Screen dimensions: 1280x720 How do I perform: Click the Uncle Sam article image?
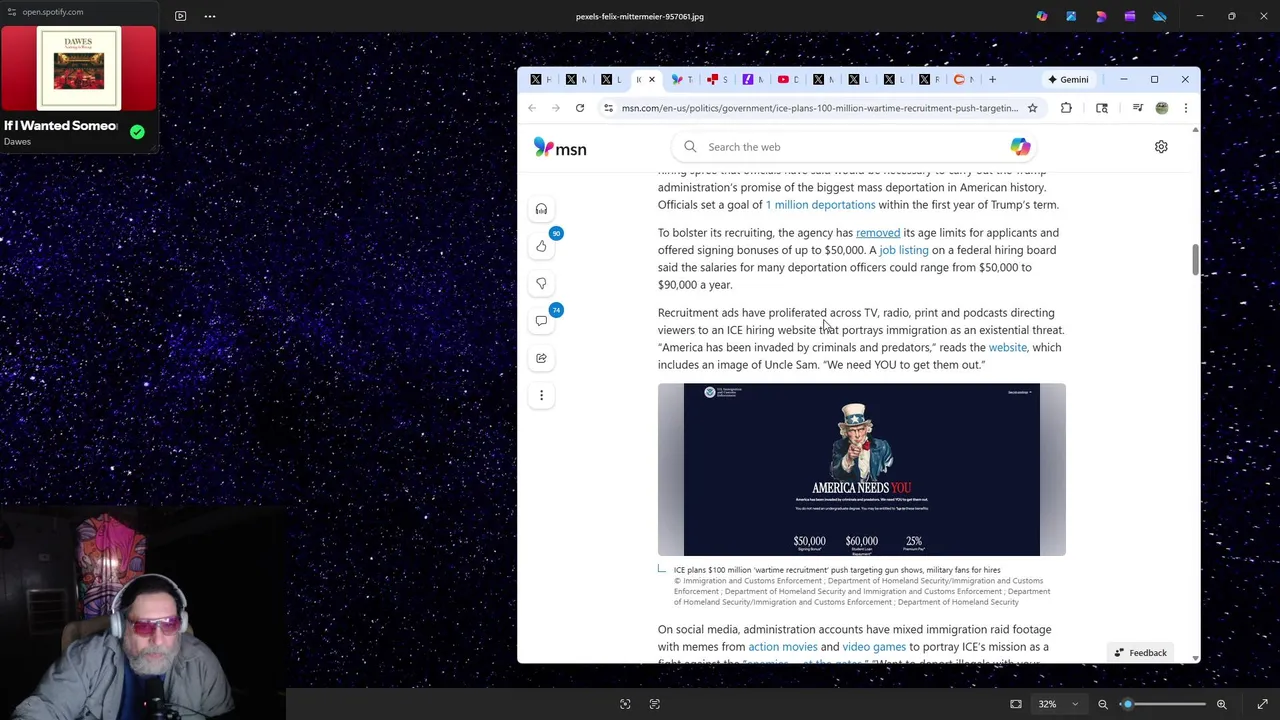pyautogui.click(x=861, y=469)
